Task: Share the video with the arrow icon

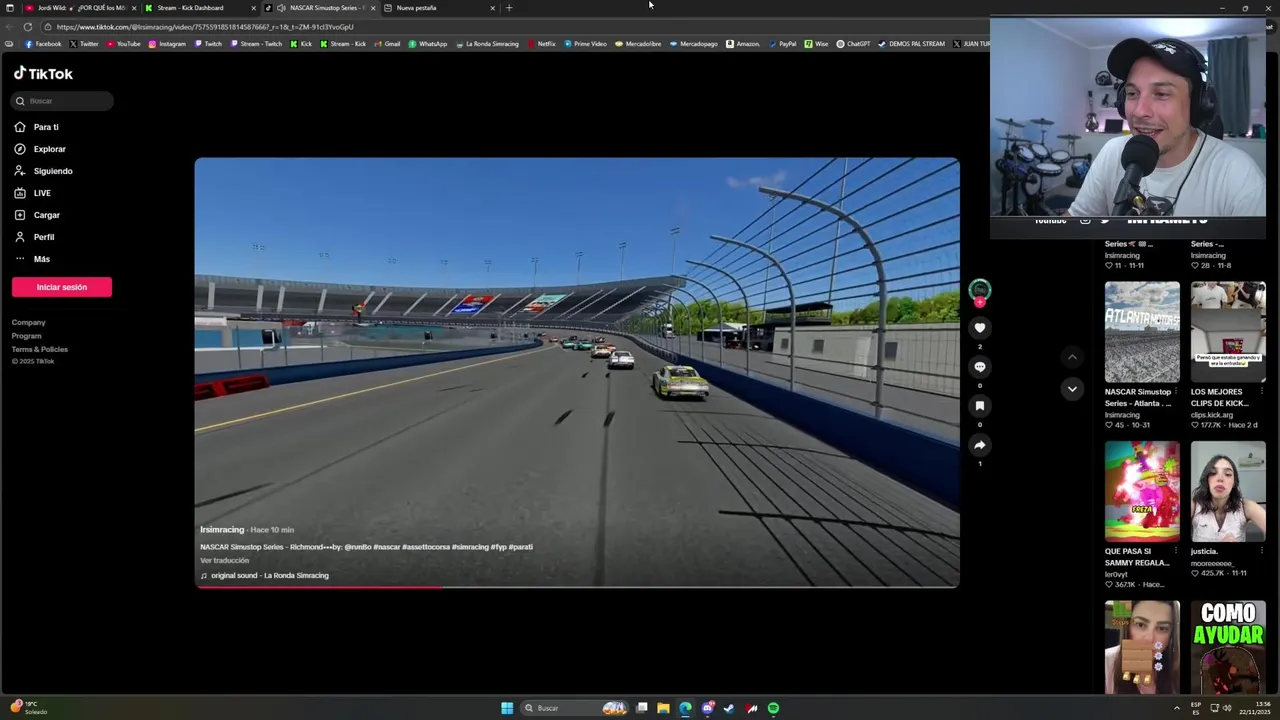Action: click(980, 445)
